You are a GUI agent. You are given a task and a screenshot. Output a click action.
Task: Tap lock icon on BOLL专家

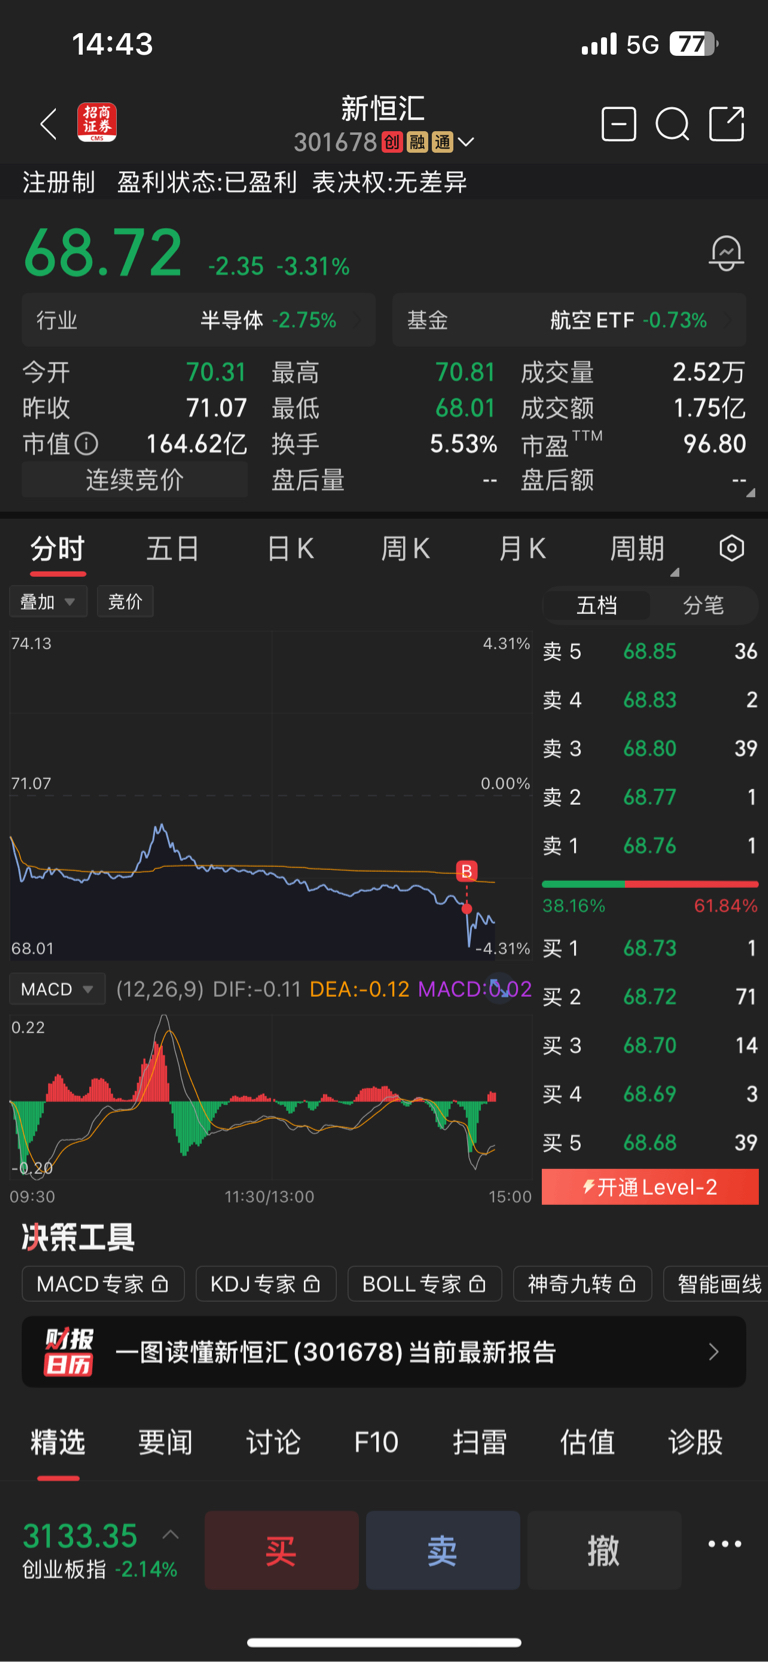click(x=477, y=1284)
